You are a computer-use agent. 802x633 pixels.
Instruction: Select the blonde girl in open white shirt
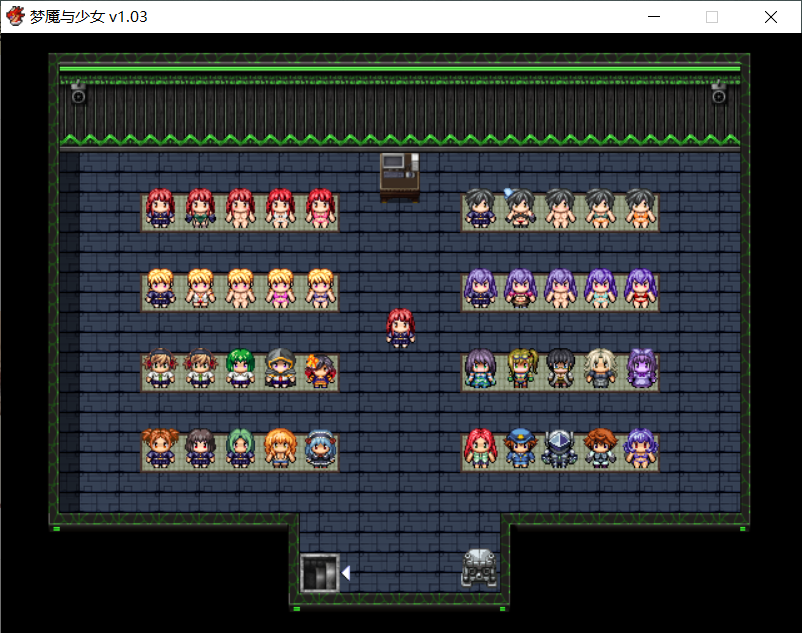(x=200, y=288)
